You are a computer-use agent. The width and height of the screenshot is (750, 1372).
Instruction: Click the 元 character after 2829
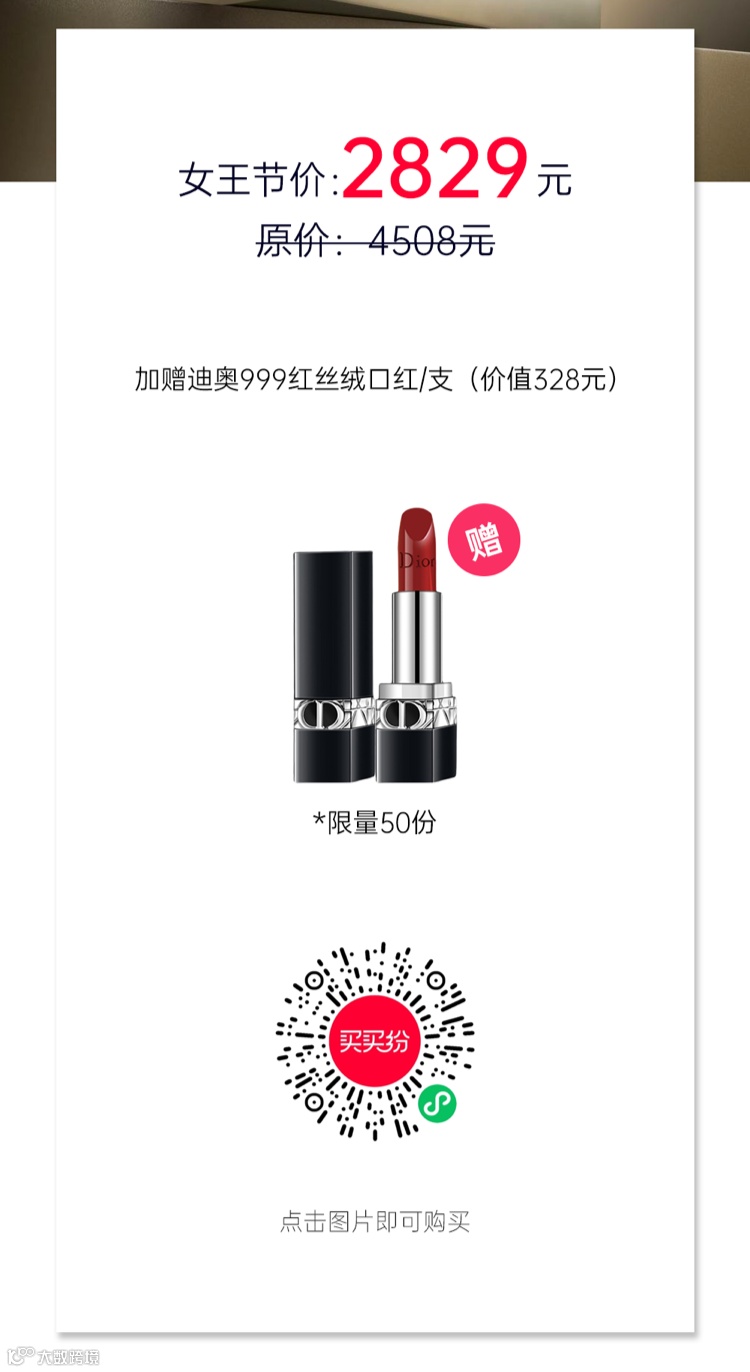[x=554, y=180]
